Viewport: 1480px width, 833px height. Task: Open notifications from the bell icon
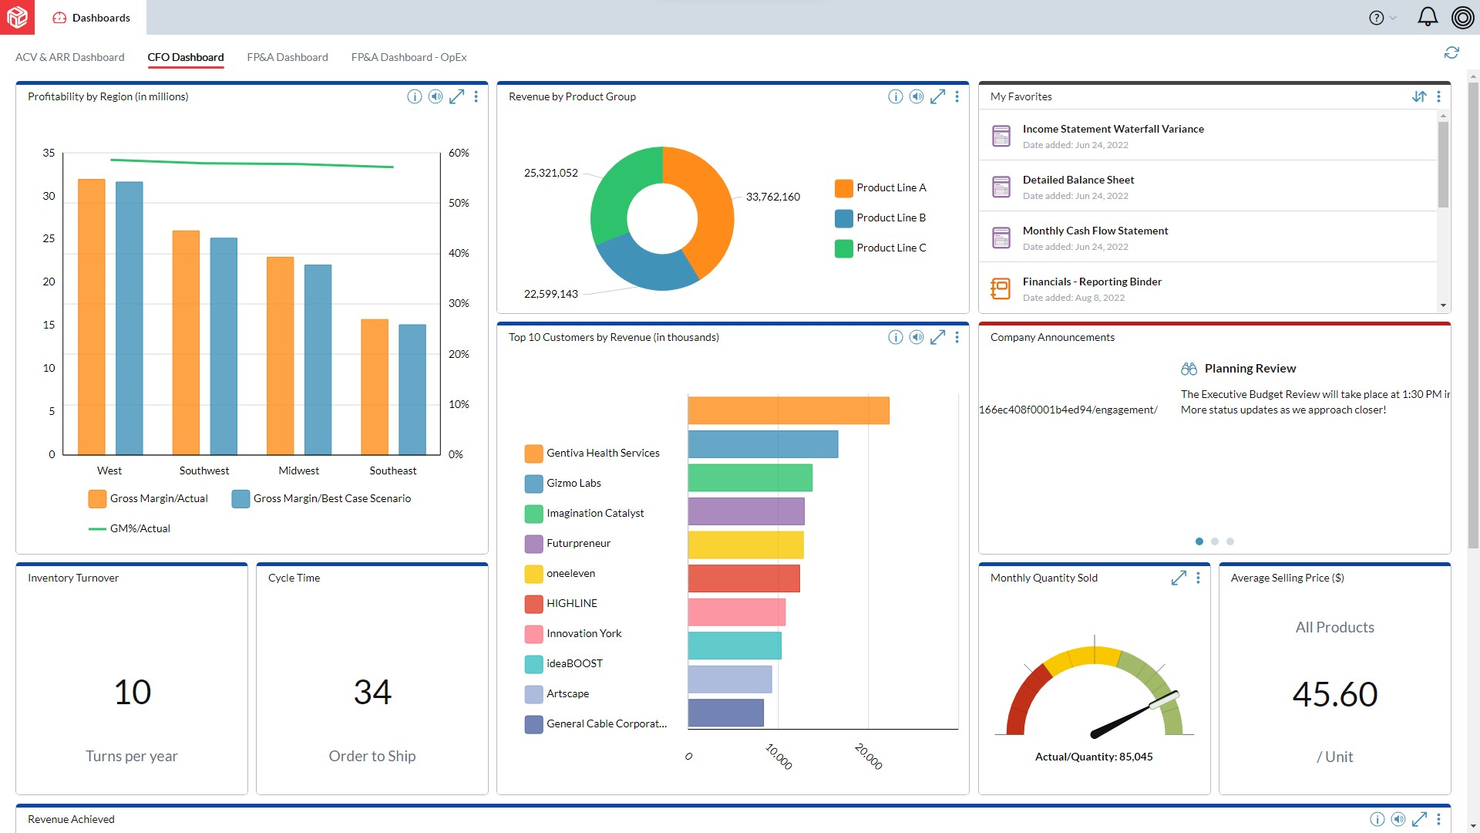pos(1429,16)
